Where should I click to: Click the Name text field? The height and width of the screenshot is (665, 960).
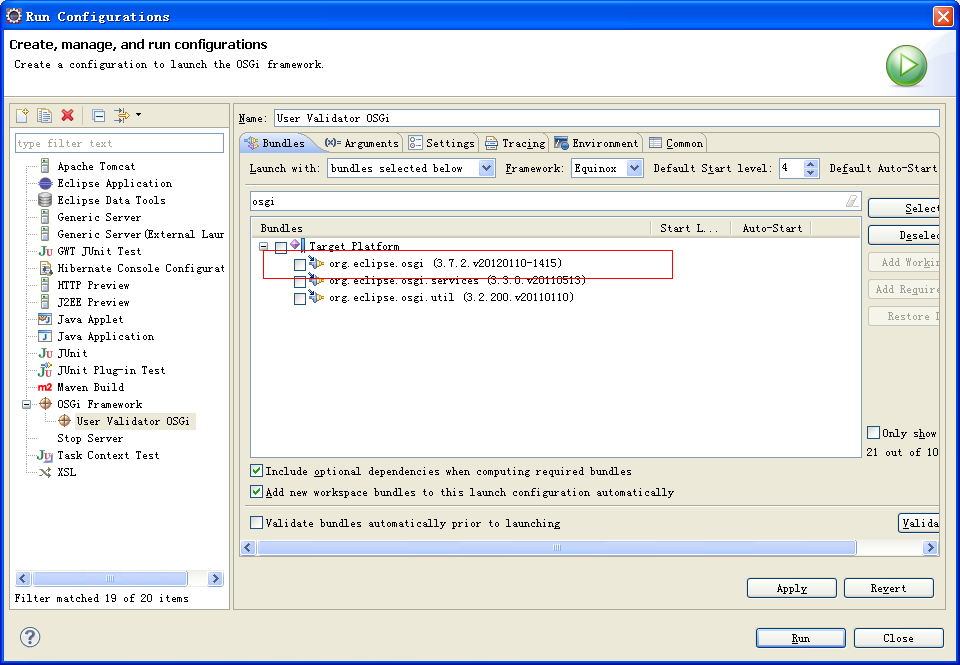click(606, 118)
